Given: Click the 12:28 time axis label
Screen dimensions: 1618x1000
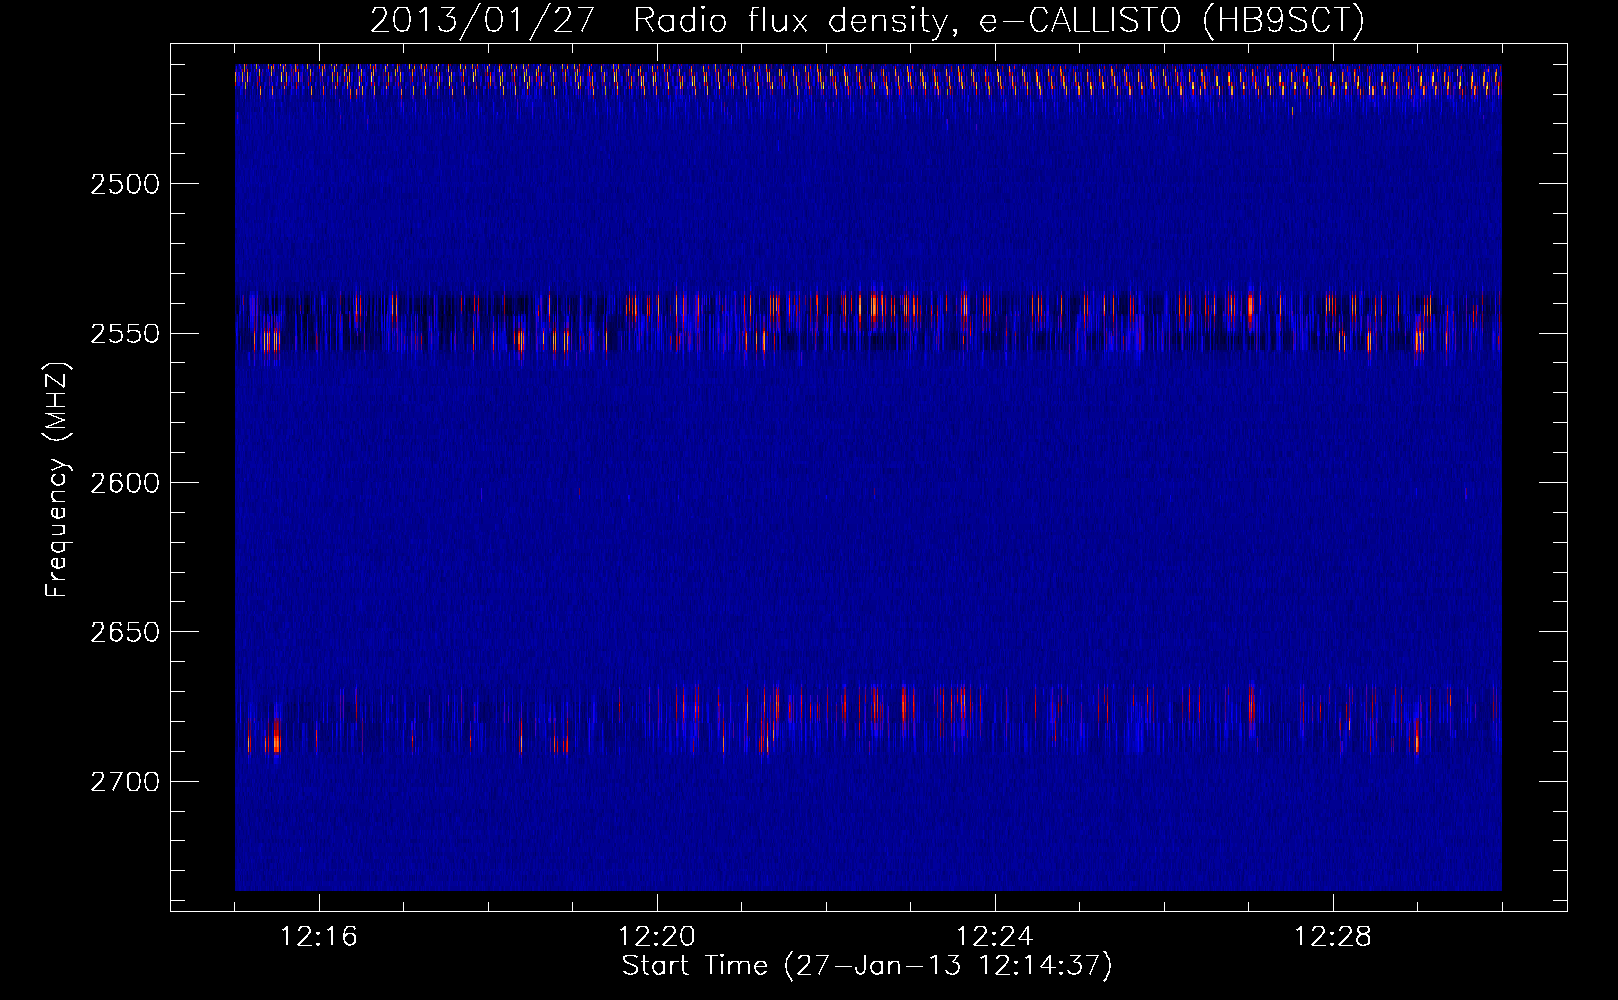Looking at the screenshot, I should pyautogui.click(x=1333, y=937).
